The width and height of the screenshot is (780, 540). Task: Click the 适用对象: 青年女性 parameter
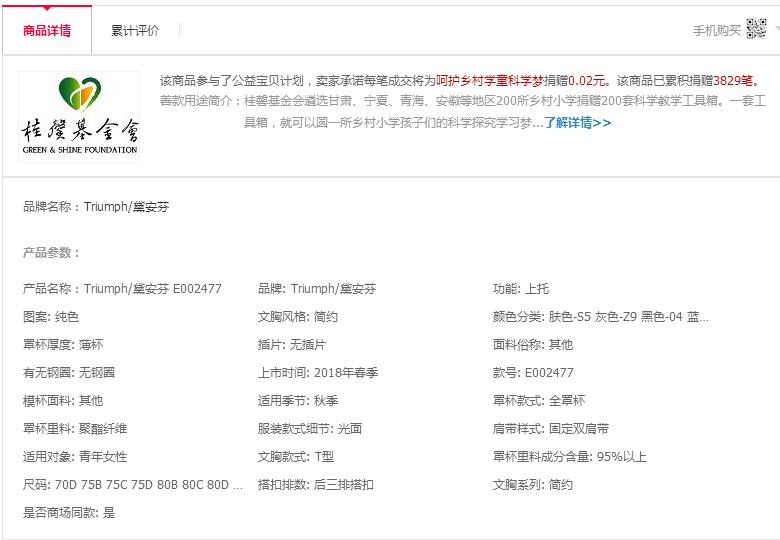click(x=75, y=456)
